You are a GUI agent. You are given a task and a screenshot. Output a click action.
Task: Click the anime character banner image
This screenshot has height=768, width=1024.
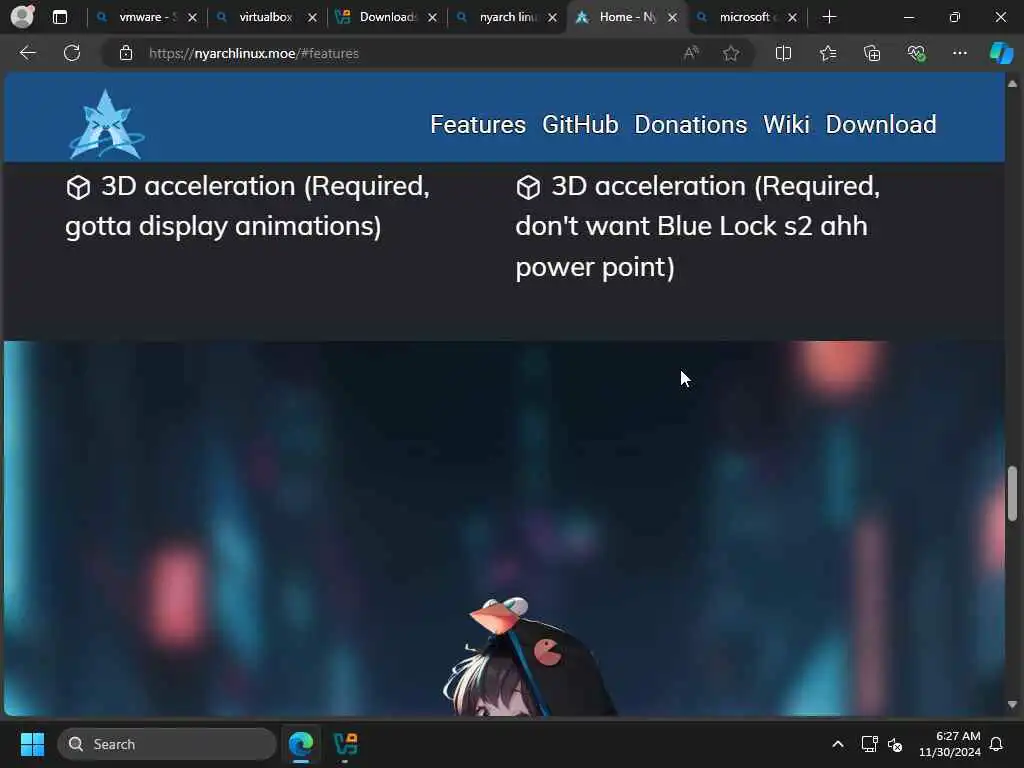point(504,528)
